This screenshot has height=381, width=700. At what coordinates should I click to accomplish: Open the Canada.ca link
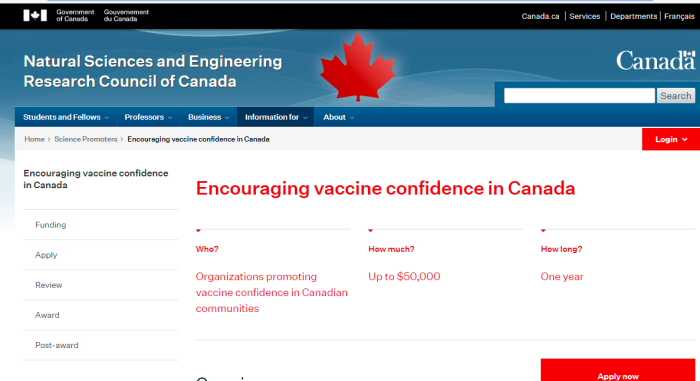pos(540,16)
